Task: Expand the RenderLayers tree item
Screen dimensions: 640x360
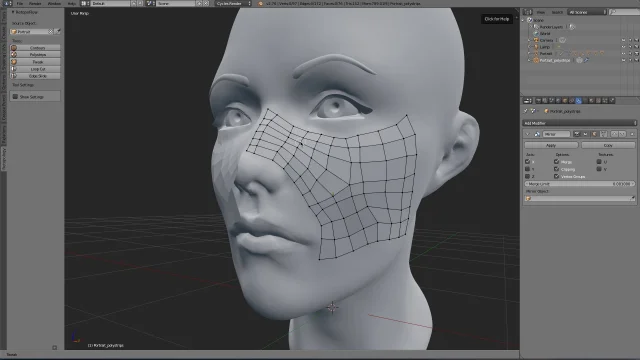Action: click(x=531, y=27)
